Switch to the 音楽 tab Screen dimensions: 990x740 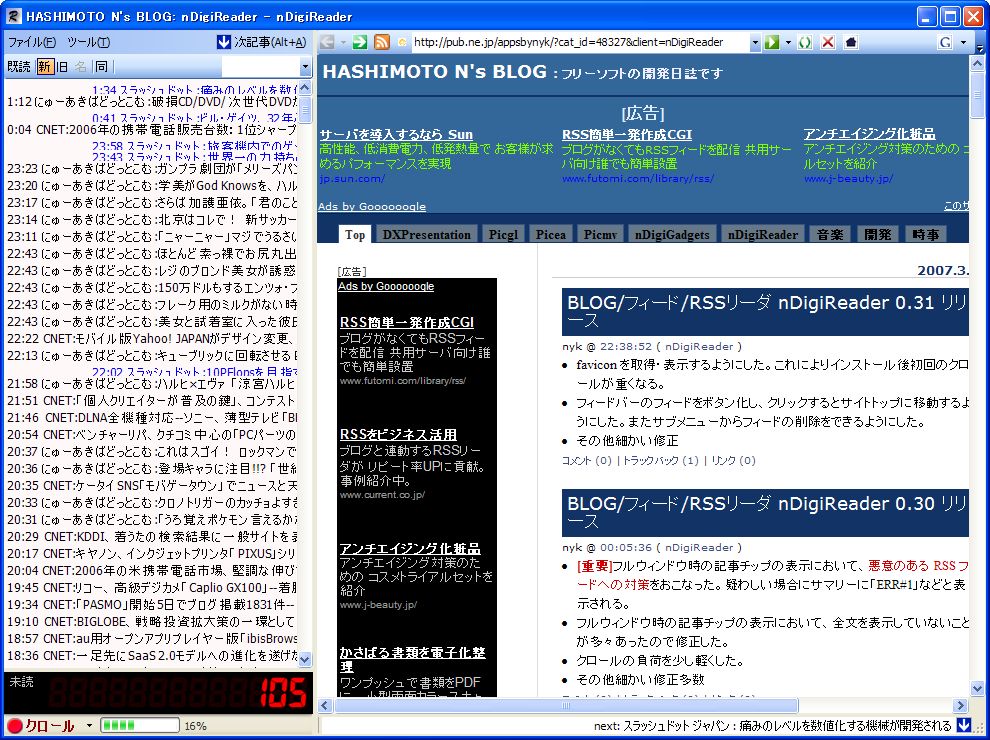830,234
